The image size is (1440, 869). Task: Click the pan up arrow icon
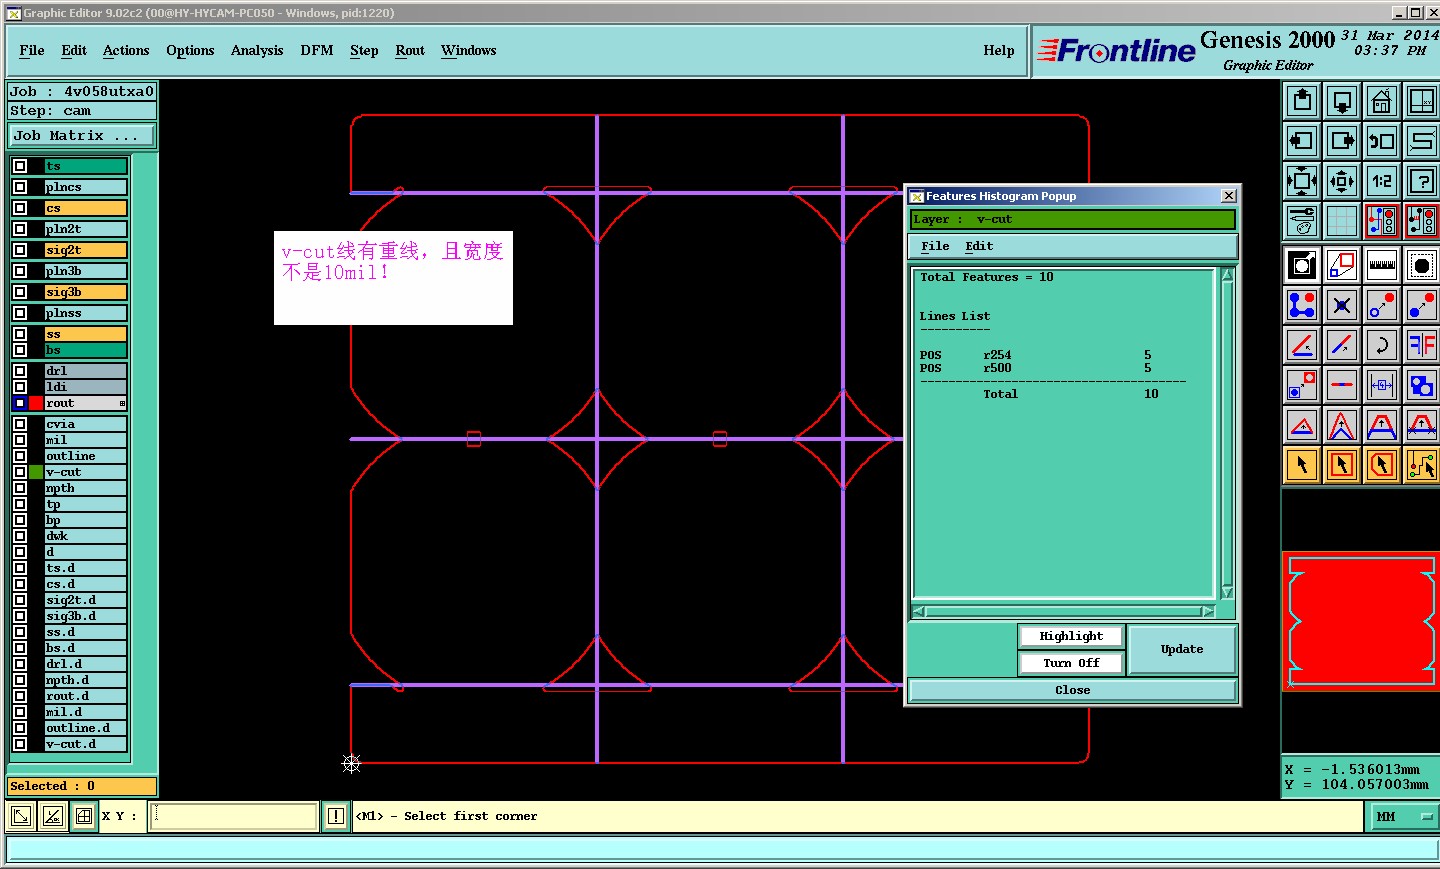coord(1302,101)
